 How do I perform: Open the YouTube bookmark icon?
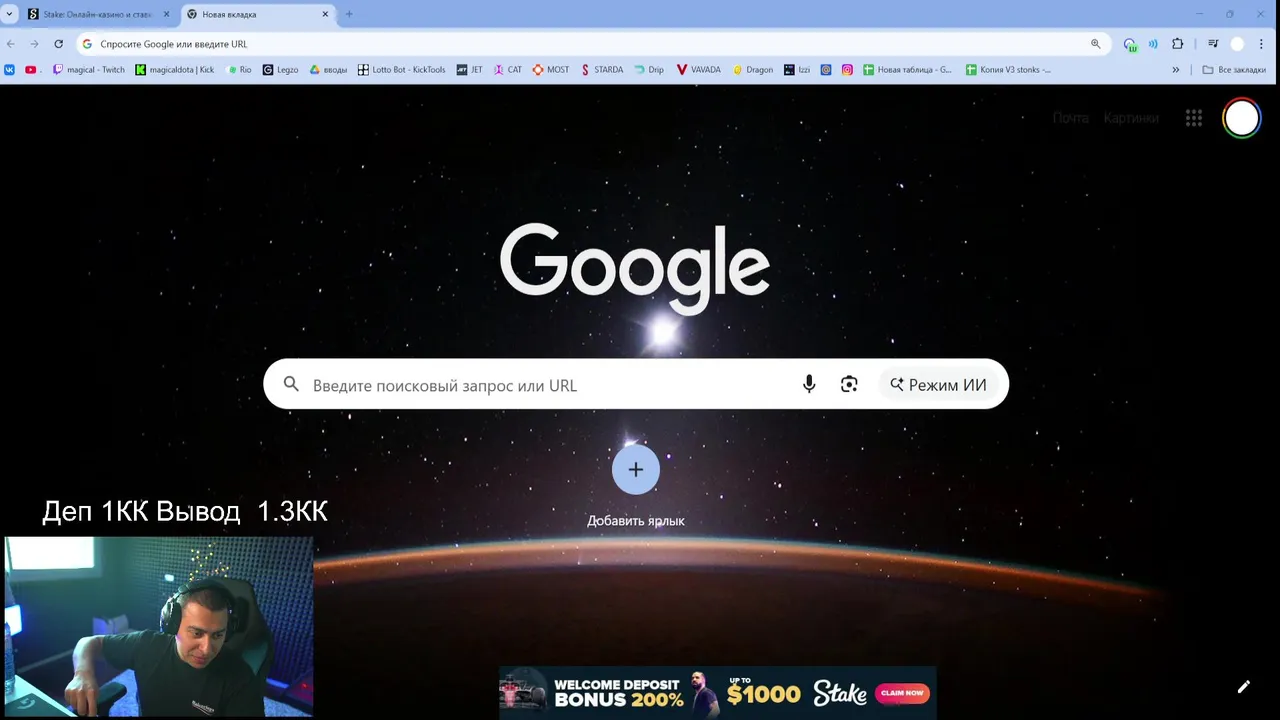click(x=31, y=70)
